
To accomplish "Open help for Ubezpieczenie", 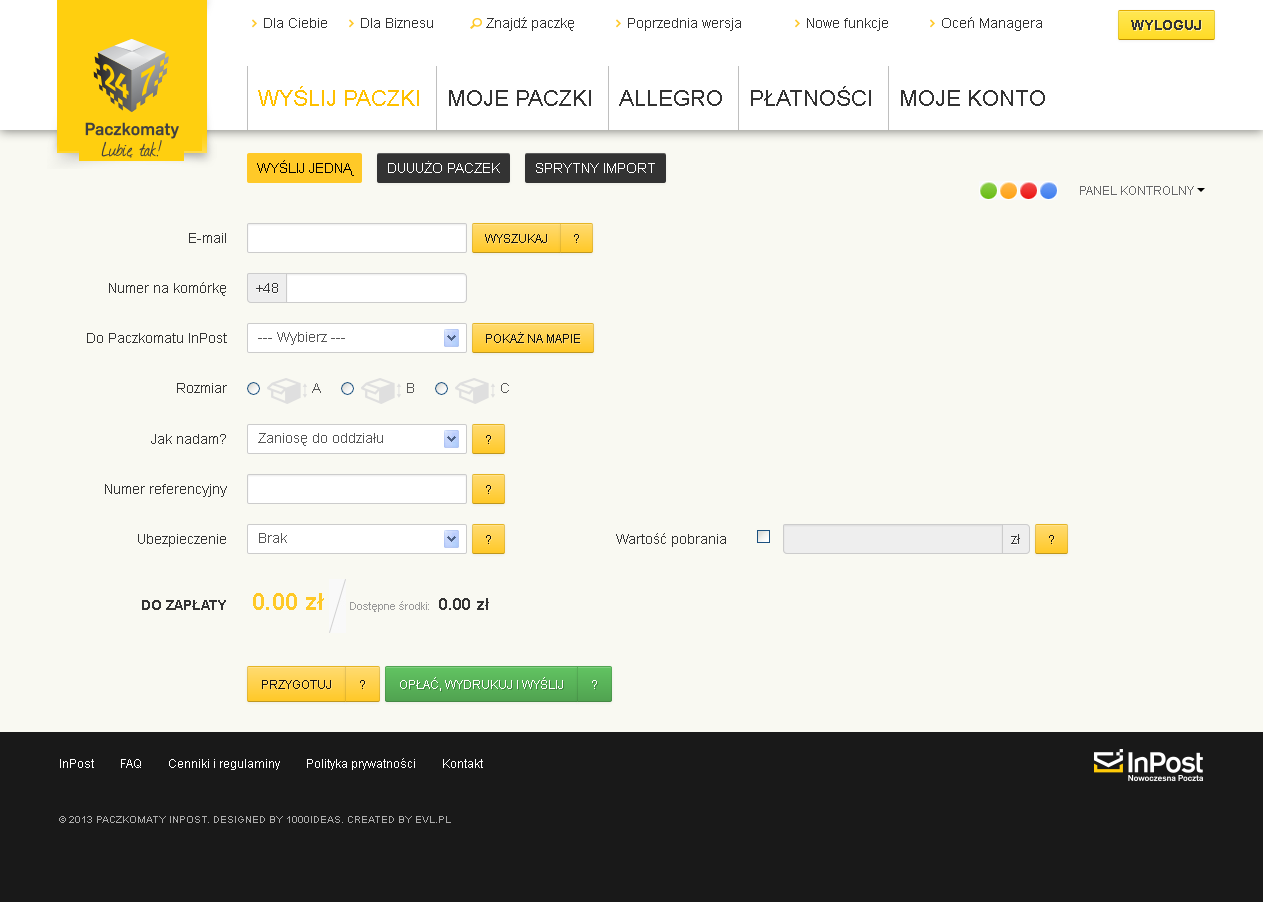I will point(488,539).
